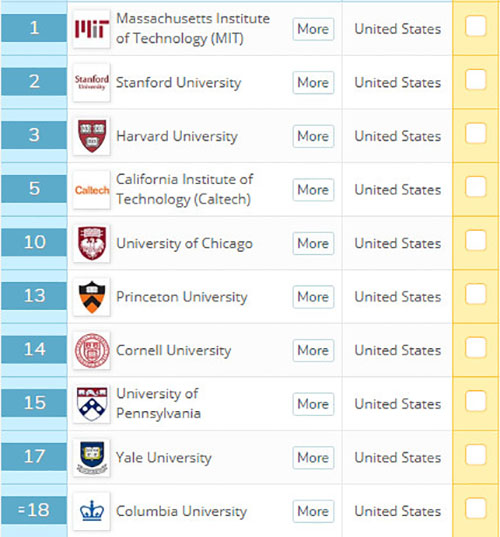Select the University of Chicago crest

pyautogui.click(x=91, y=243)
